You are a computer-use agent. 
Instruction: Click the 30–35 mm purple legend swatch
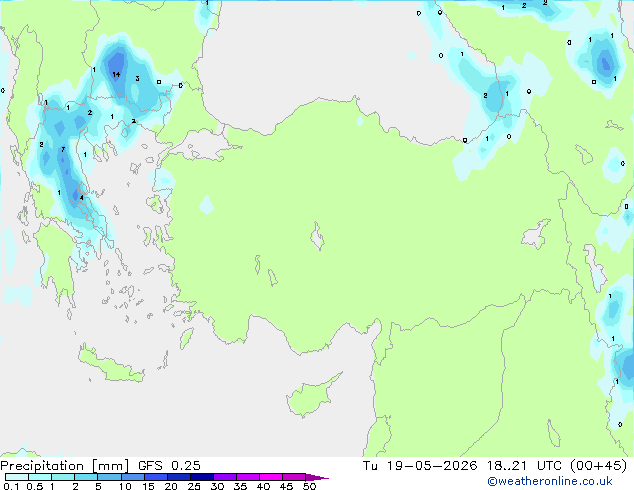225,477
